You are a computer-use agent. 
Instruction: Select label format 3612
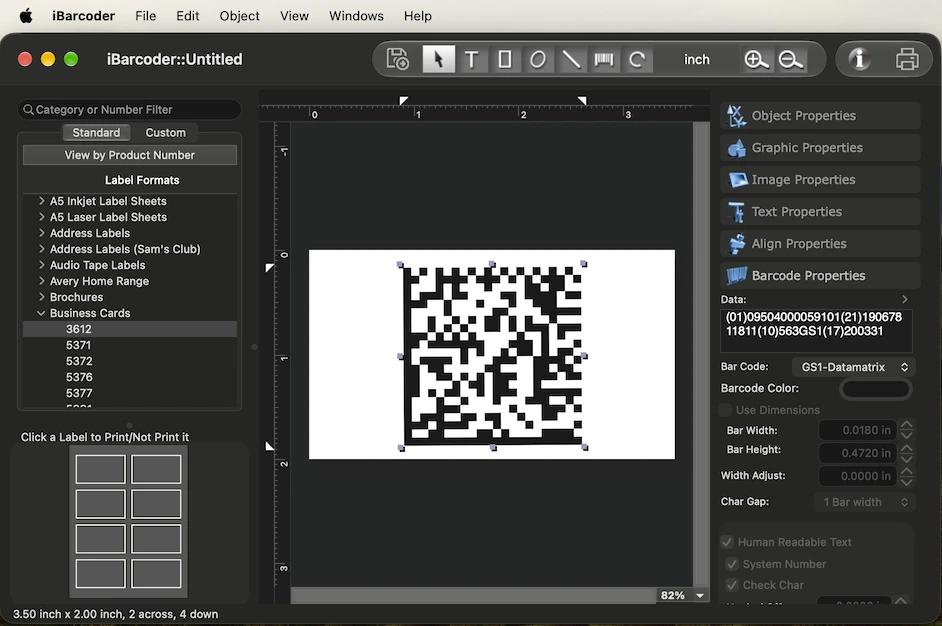[x=130, y=329]
